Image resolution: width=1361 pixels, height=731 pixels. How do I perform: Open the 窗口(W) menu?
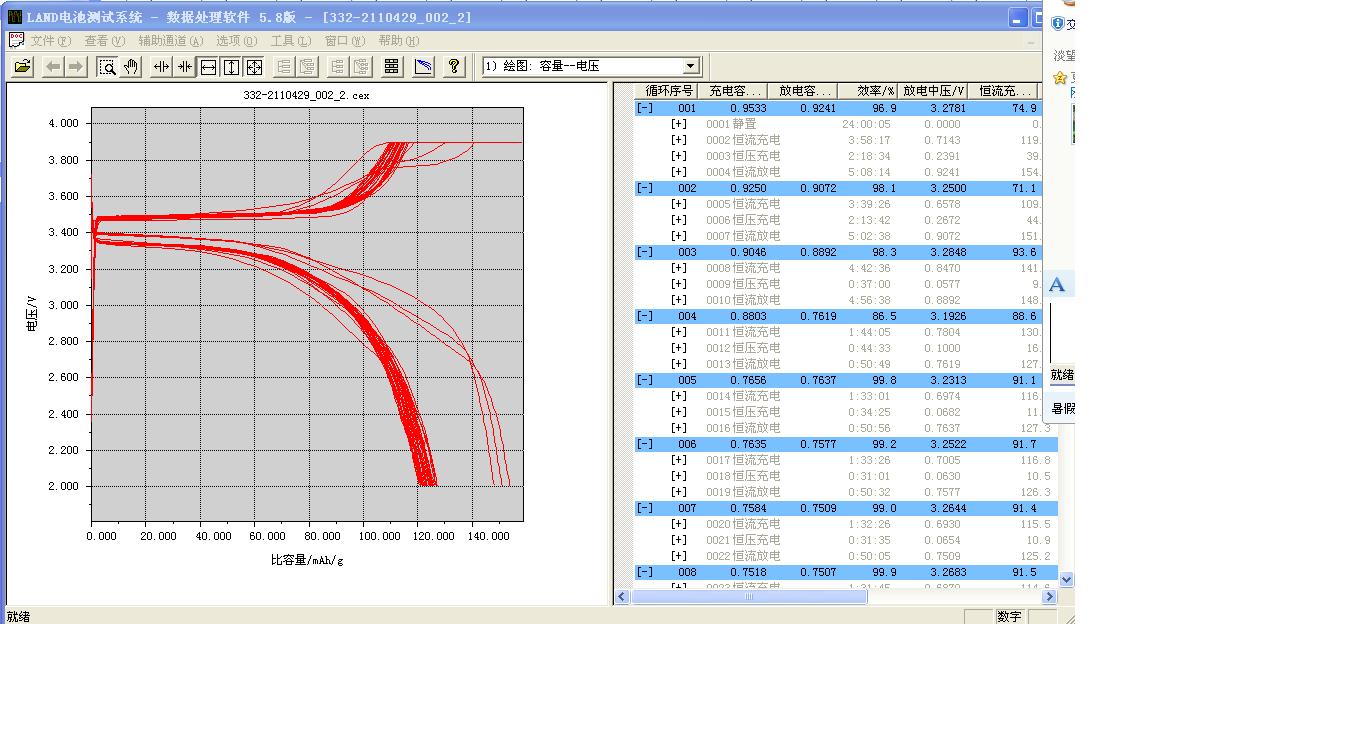coord(345,41)
